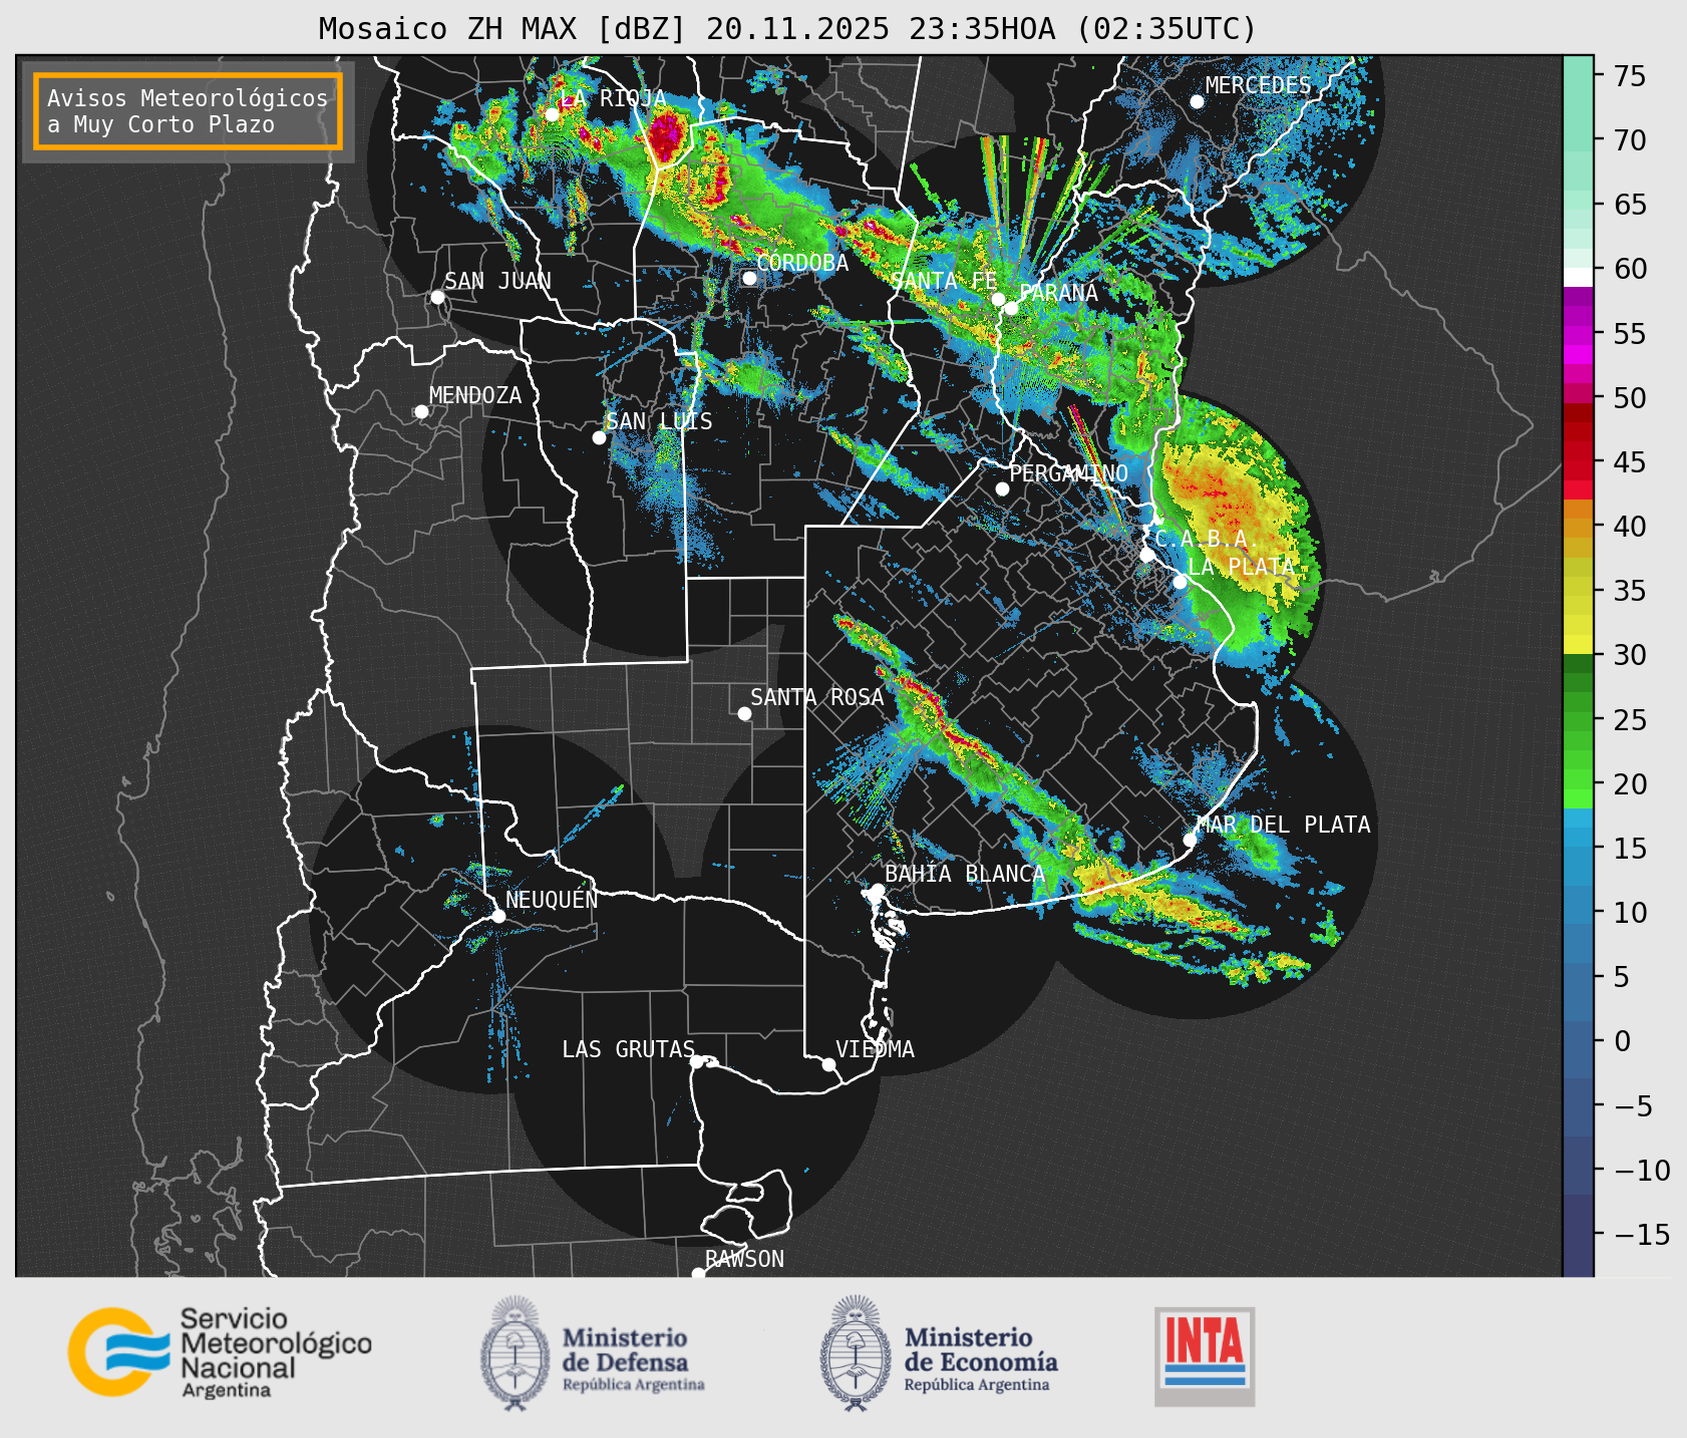Click the Servicio Meteorológico Nacional logo

pos(220,1352)
